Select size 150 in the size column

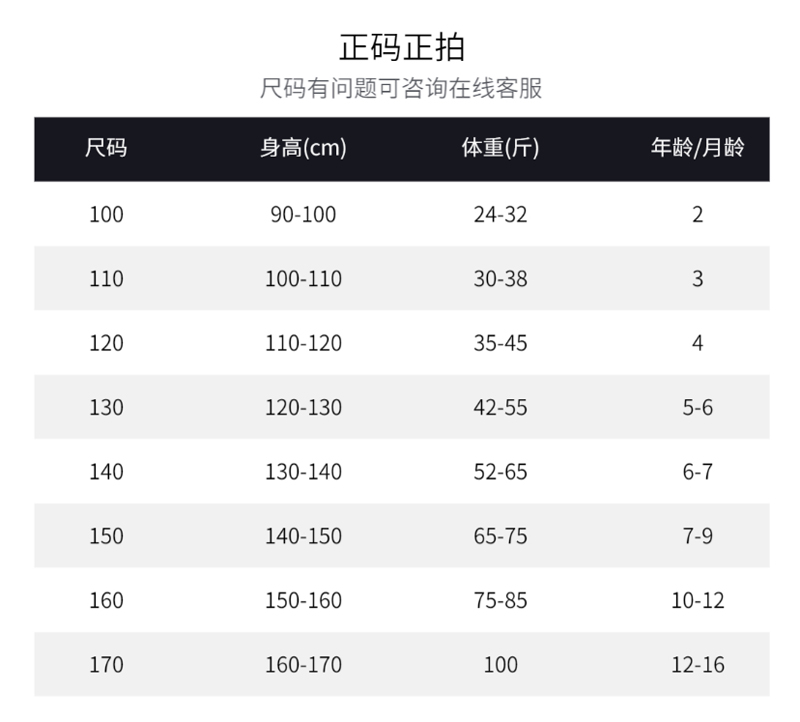coord(106,536)
